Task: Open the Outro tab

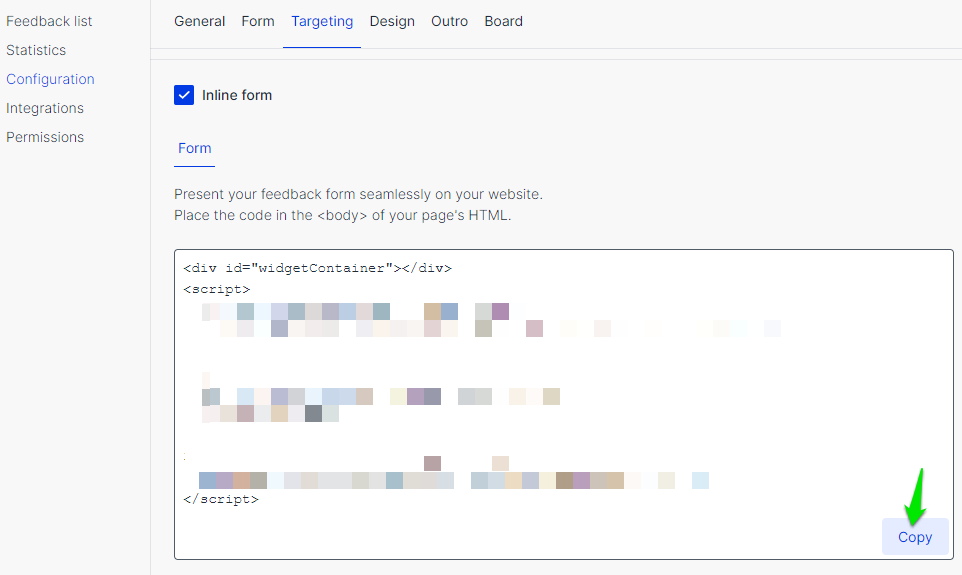Action: [449, 21]
